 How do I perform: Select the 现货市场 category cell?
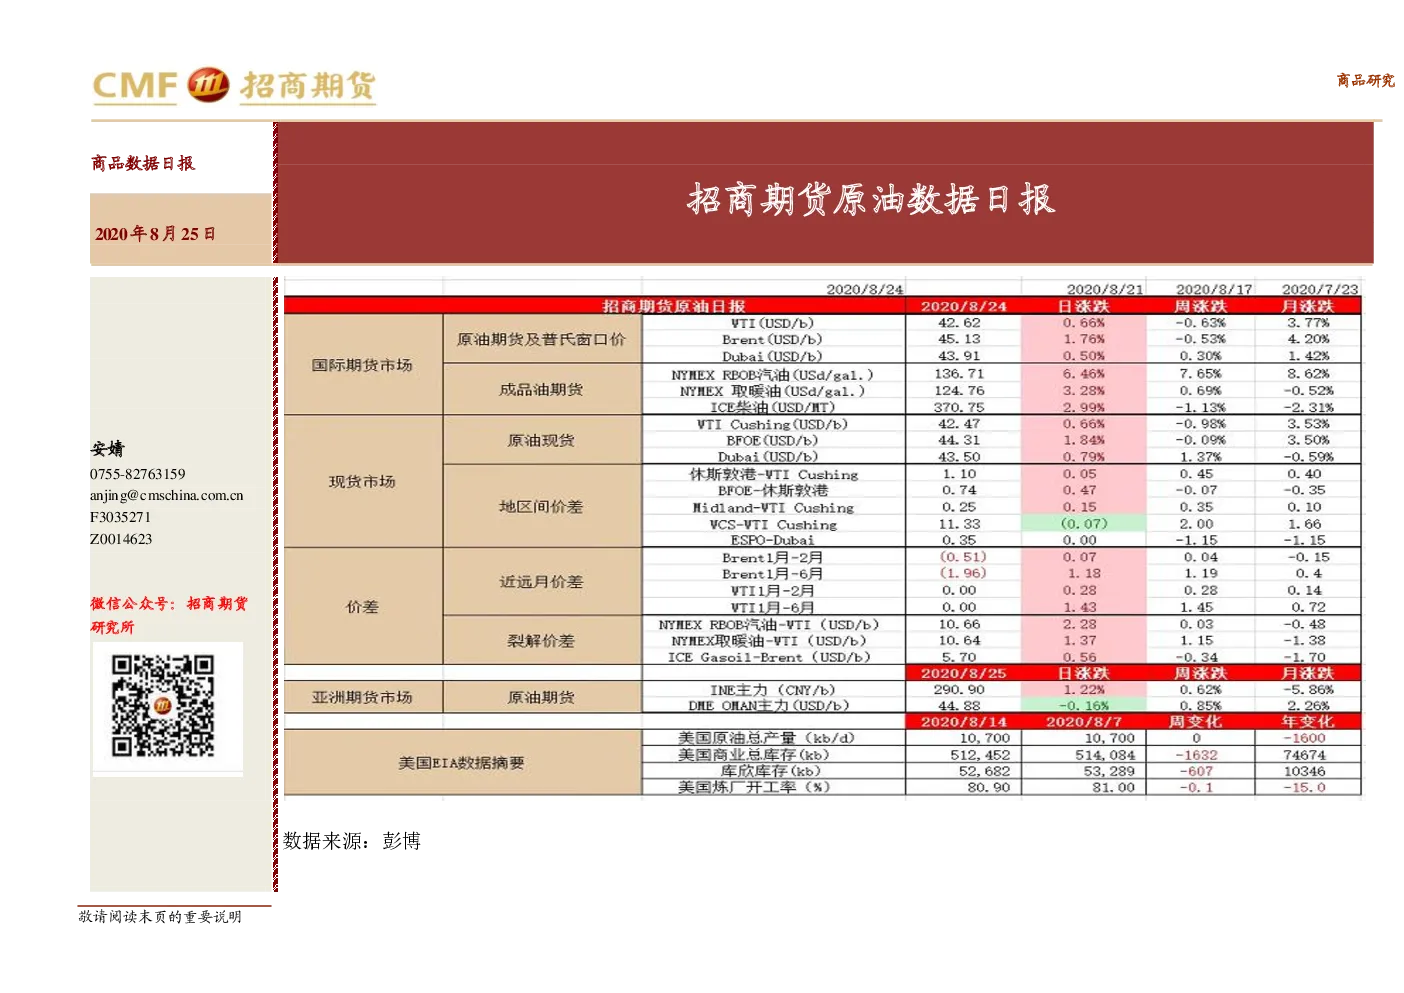pos(363,481)
